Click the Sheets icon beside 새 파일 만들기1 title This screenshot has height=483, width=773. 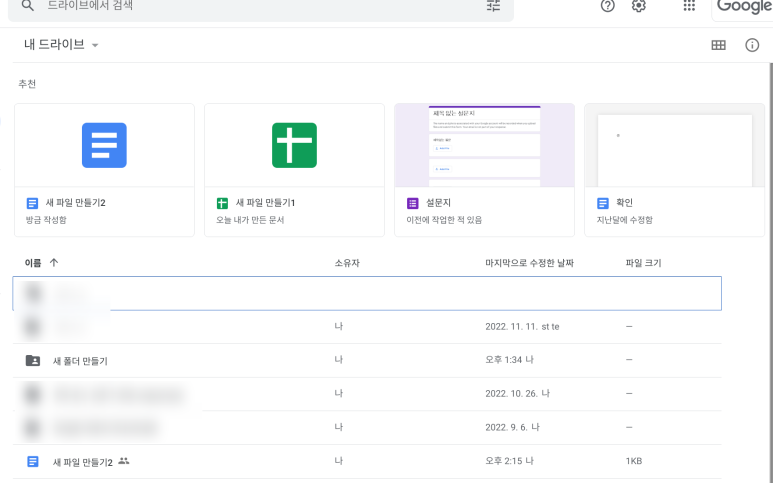[x=222, y=203]
